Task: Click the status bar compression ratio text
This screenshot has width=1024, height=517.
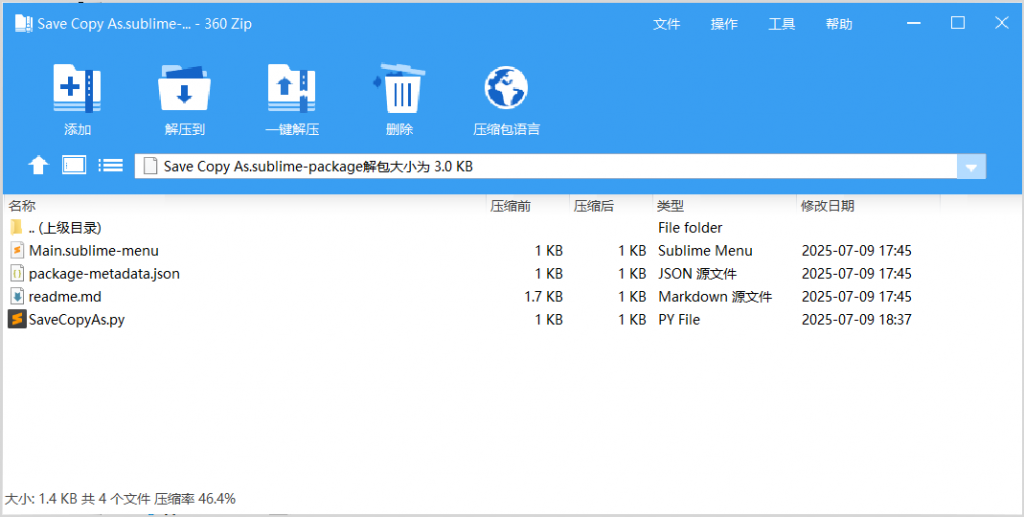Action: pyautogui.click(x=195, y=499)
